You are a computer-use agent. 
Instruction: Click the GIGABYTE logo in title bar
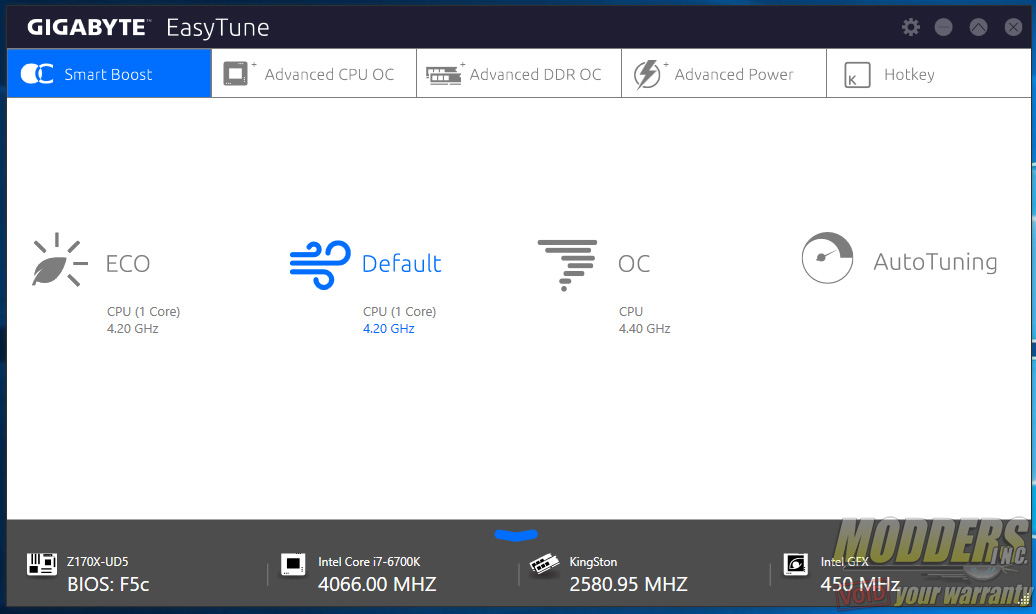(87, 27)
